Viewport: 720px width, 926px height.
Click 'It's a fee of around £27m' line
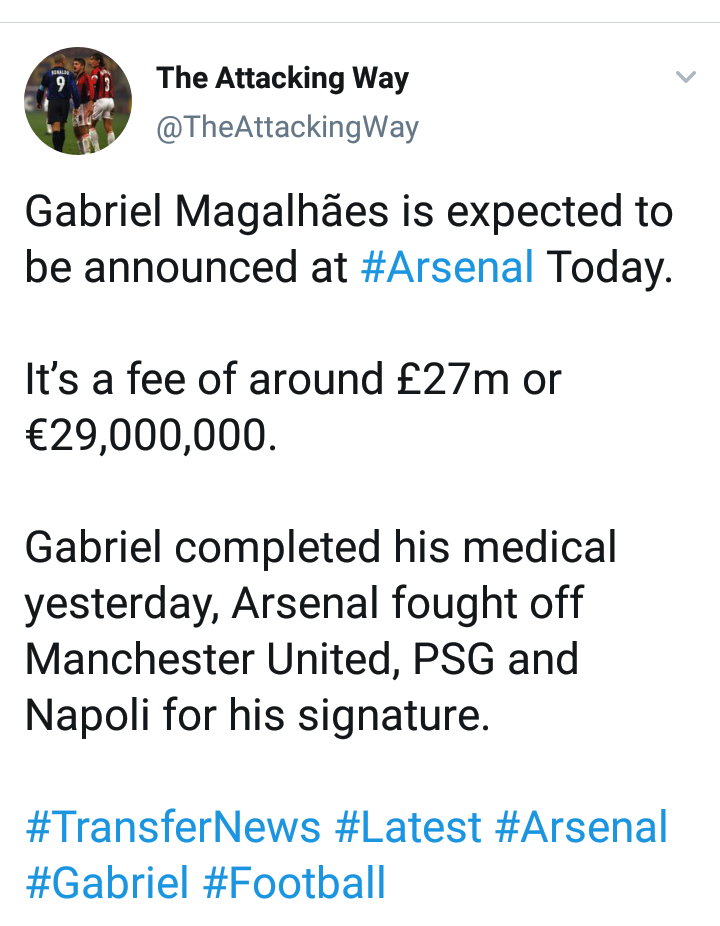click(292, 380)
